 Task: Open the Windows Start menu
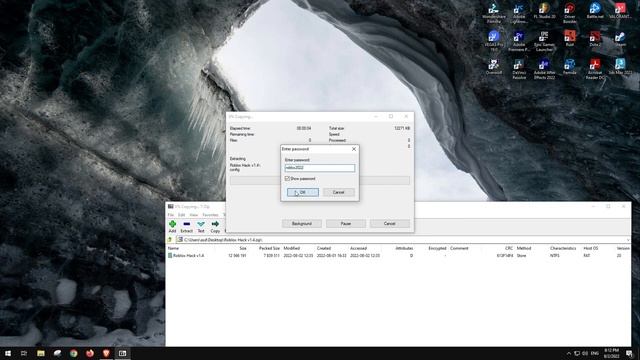8,353
